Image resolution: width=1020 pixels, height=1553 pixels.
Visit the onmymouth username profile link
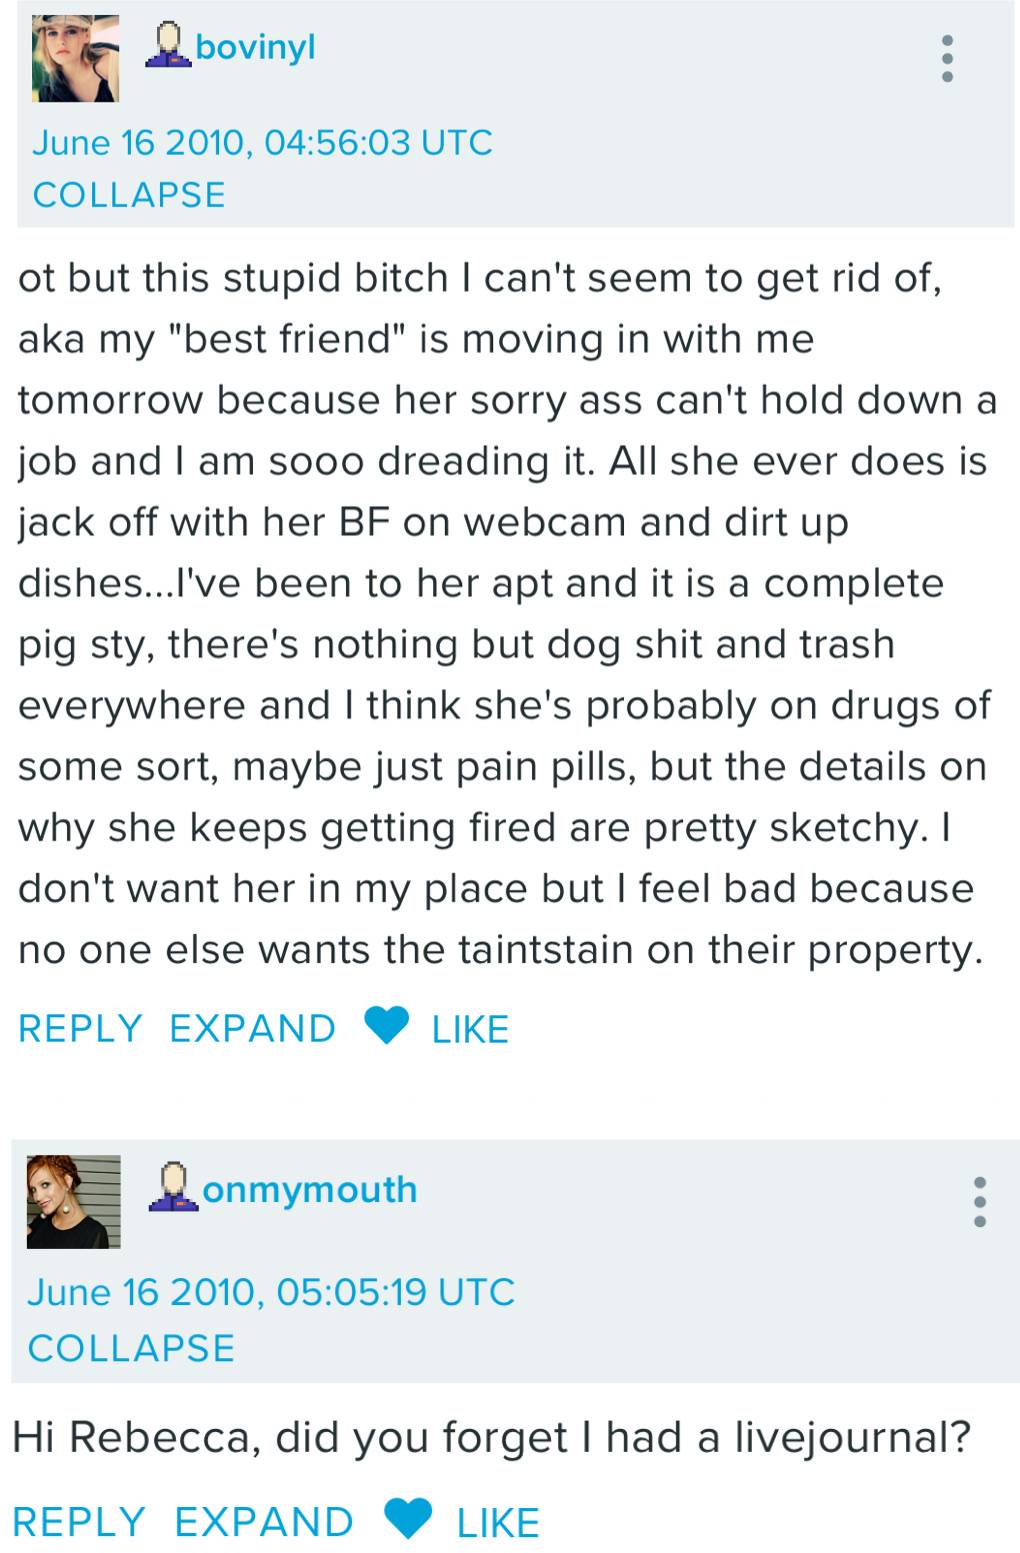[x=309, y=1189]
